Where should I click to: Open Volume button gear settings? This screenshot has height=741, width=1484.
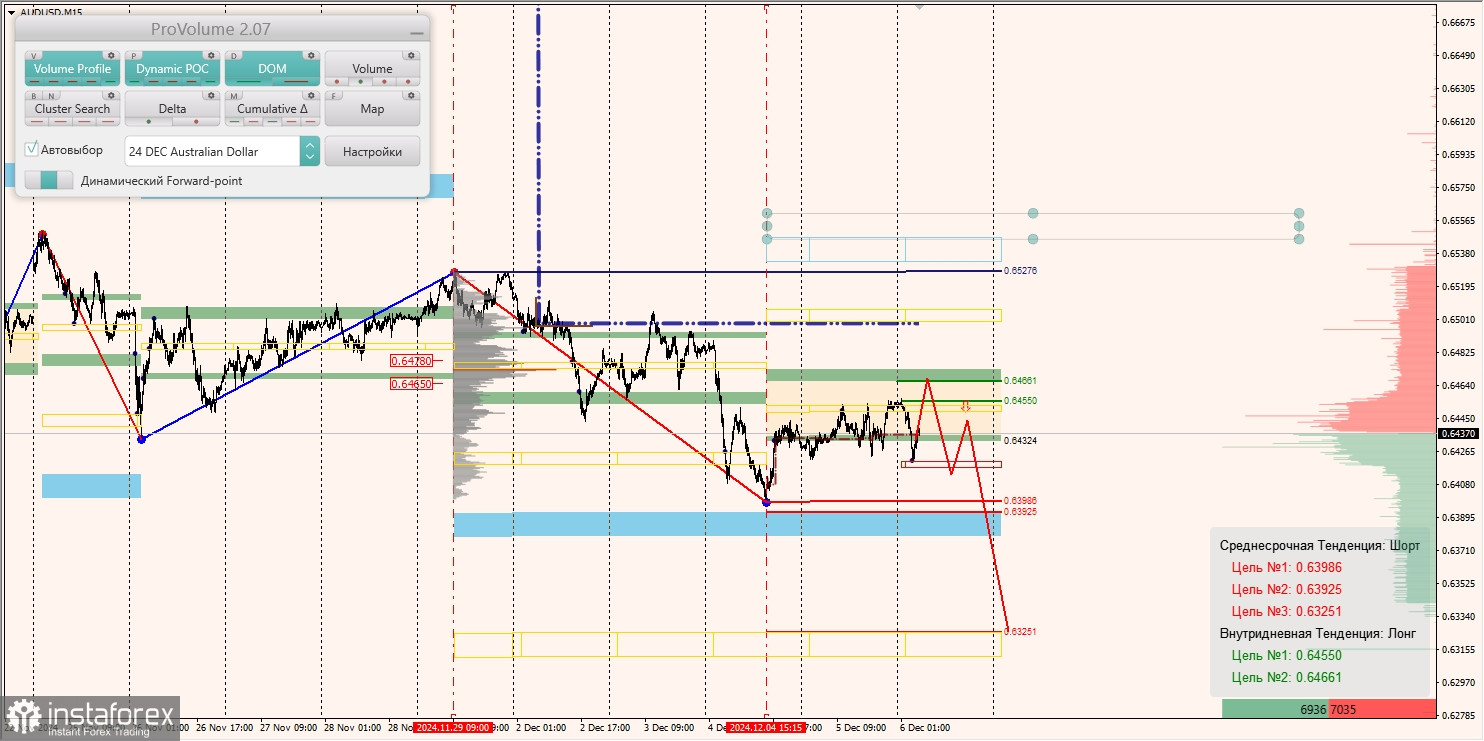click(411, 56)
